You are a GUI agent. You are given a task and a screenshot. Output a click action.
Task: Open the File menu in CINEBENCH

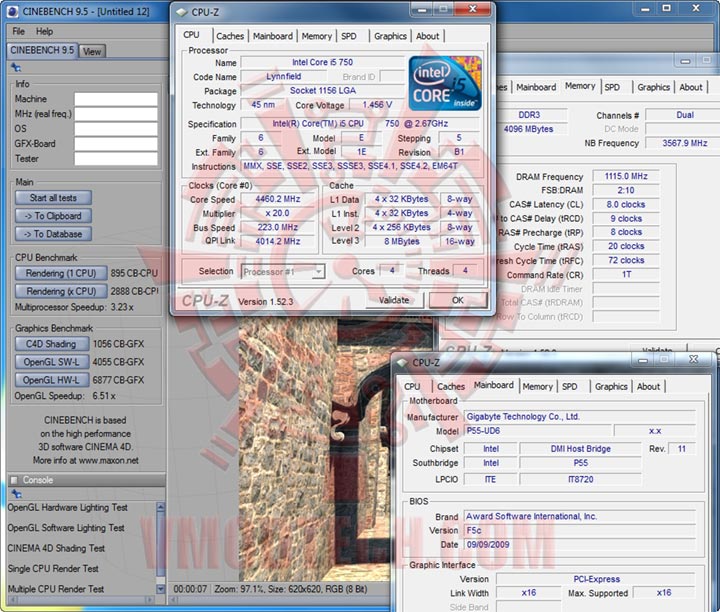click(x=18, y=31)
